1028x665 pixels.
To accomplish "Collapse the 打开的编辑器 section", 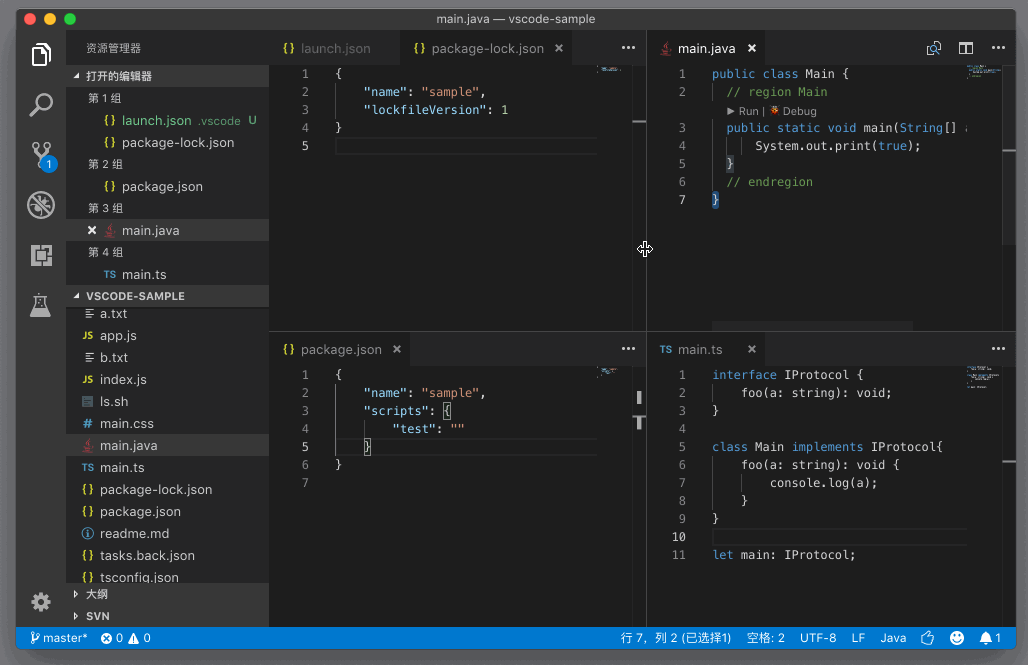I will (118, 76).
